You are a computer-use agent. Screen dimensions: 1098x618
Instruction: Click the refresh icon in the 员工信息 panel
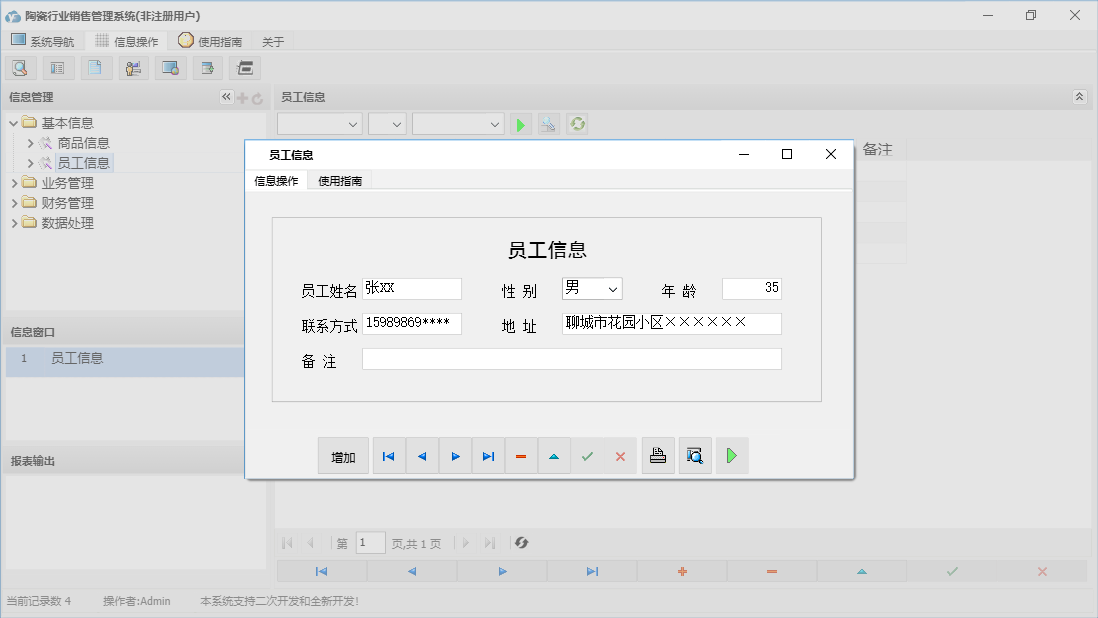click(577, 124)
